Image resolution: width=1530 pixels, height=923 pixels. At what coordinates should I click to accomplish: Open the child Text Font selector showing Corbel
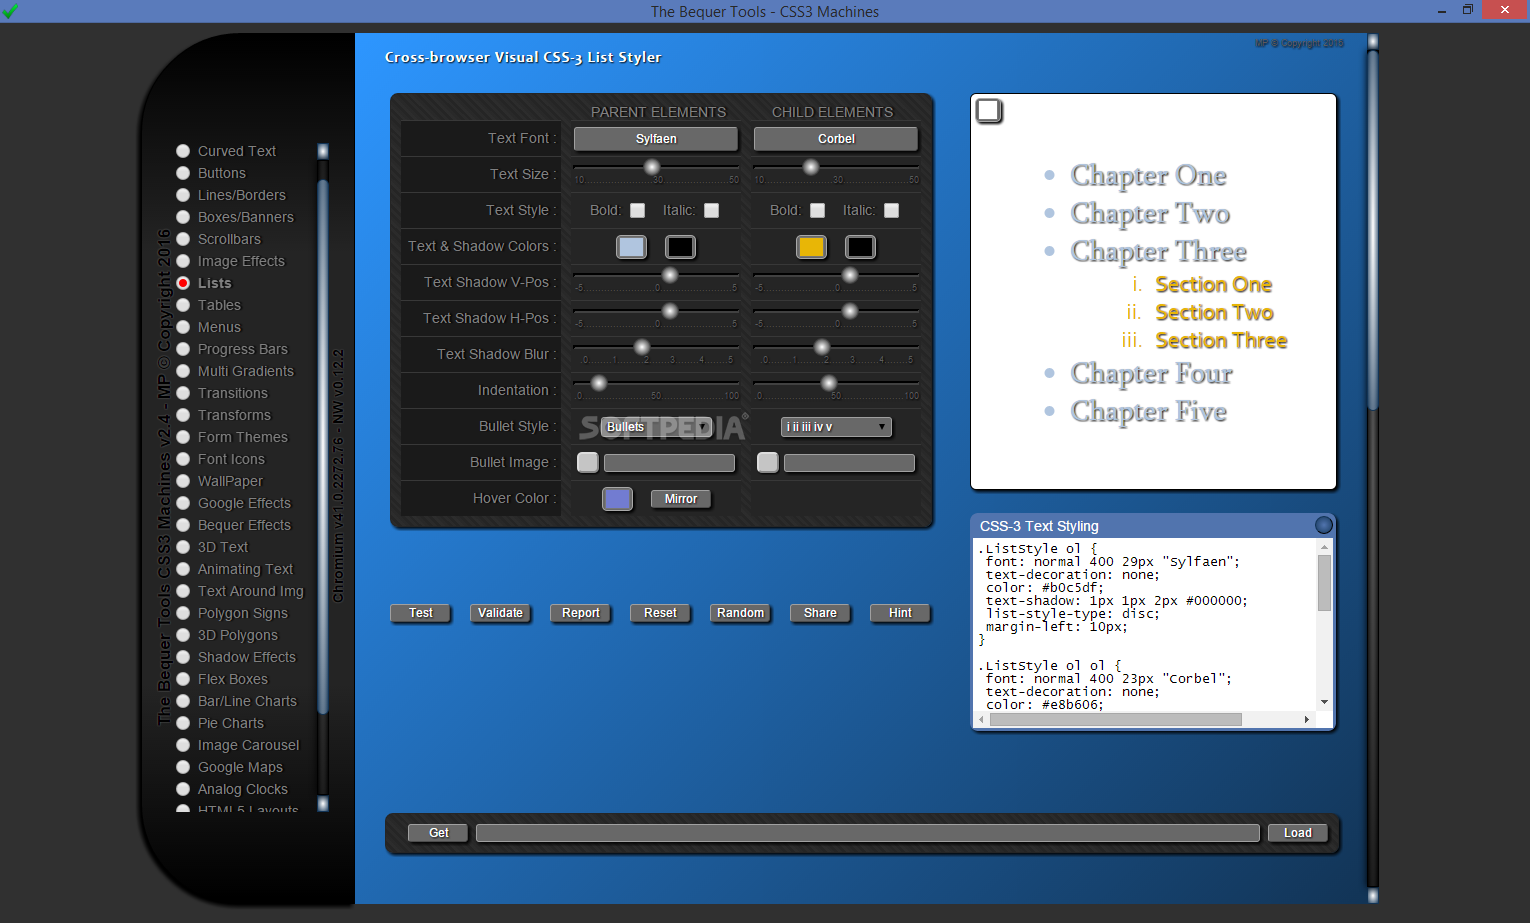[836, 138]
